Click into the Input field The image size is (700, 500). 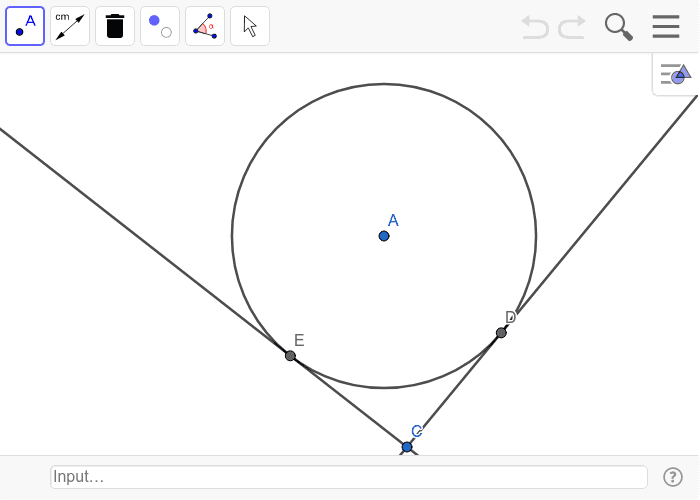pos(349,477)
